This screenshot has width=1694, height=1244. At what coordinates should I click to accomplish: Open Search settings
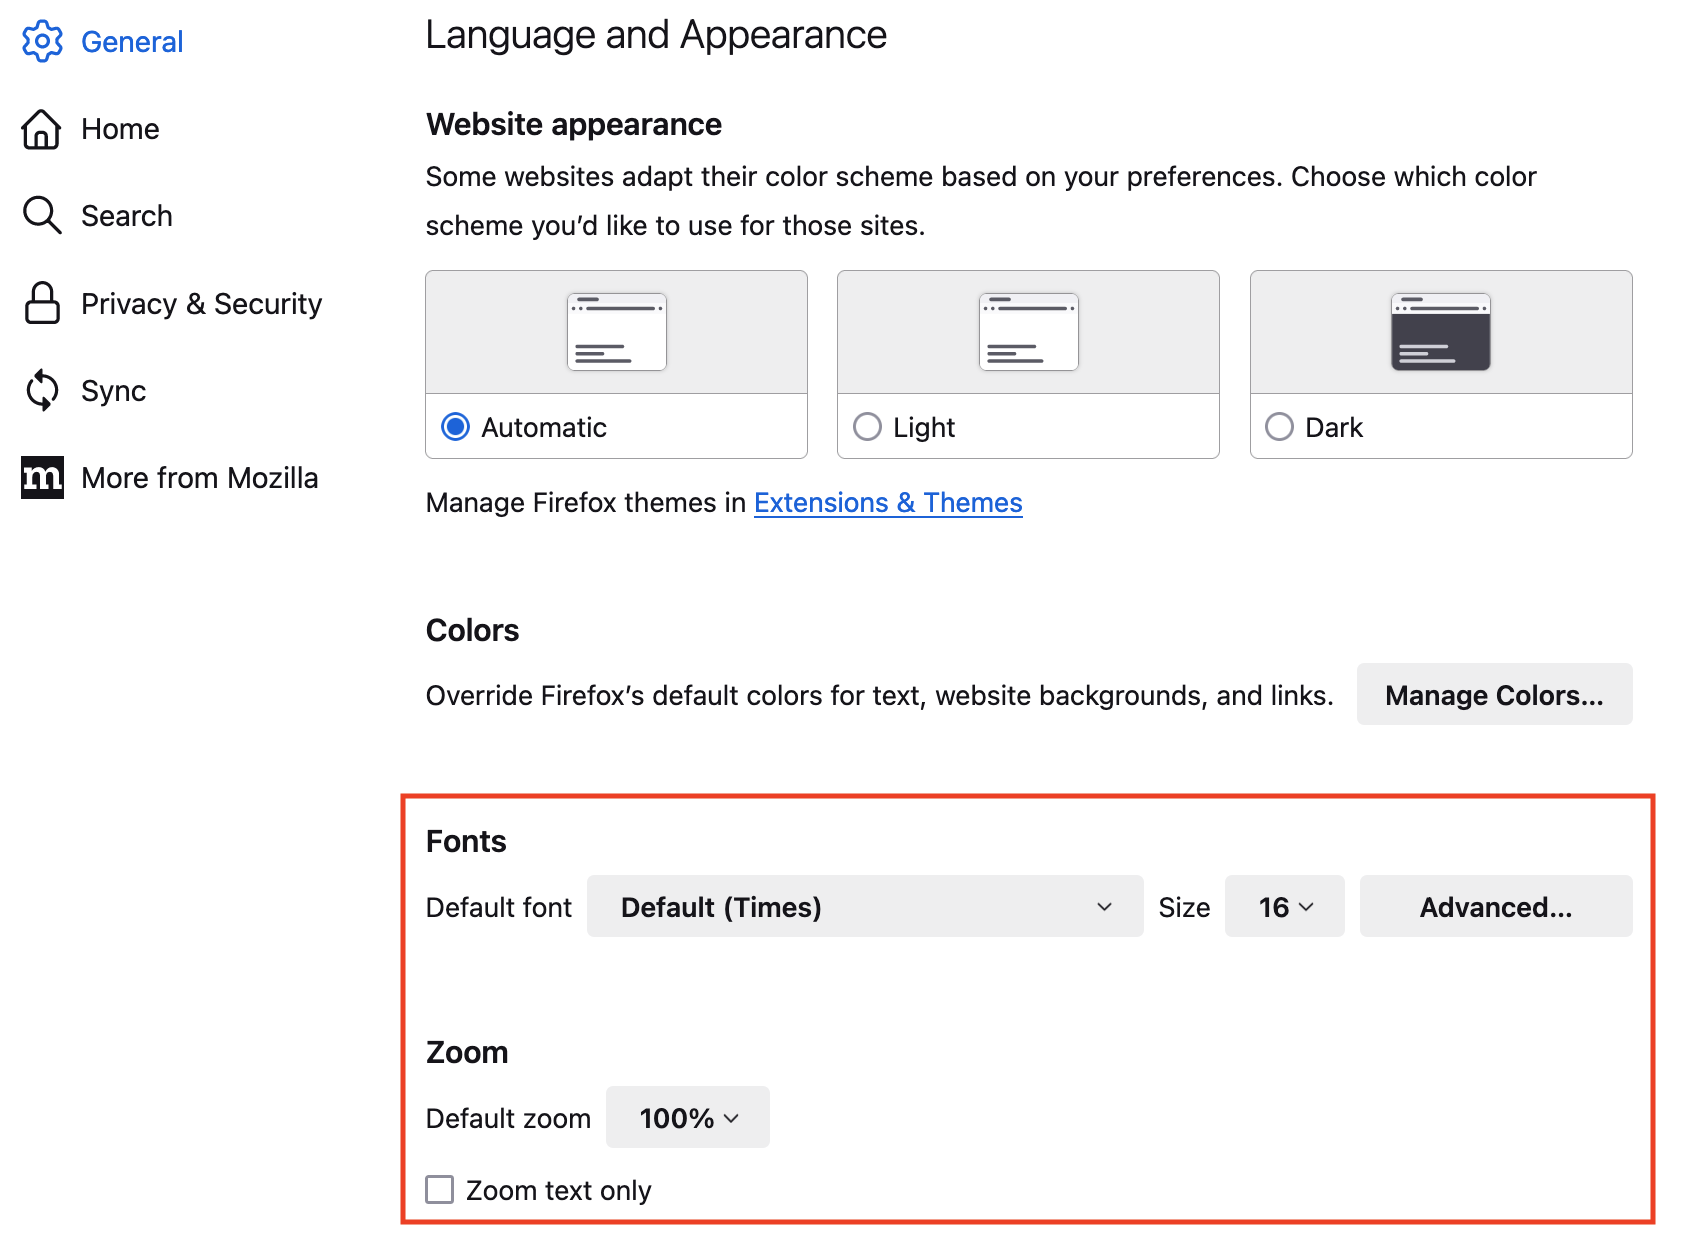pos(127,216)
